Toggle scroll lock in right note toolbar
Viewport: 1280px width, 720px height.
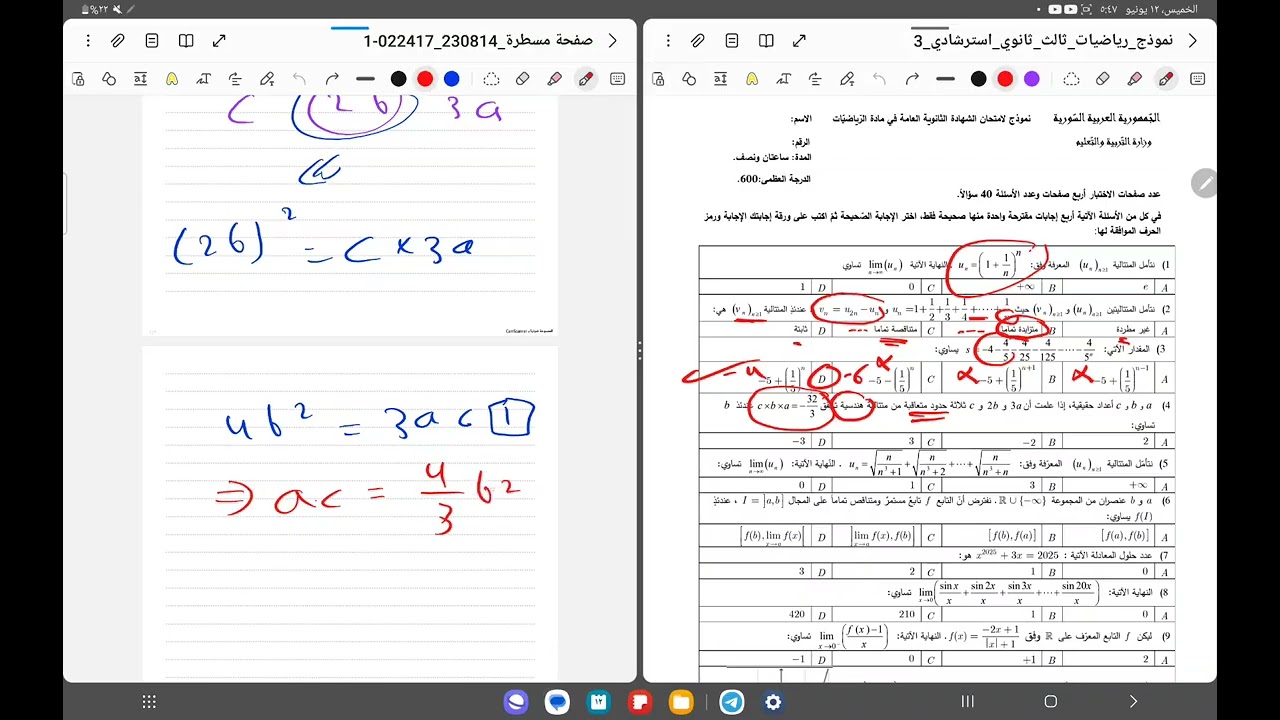point(658,79)
